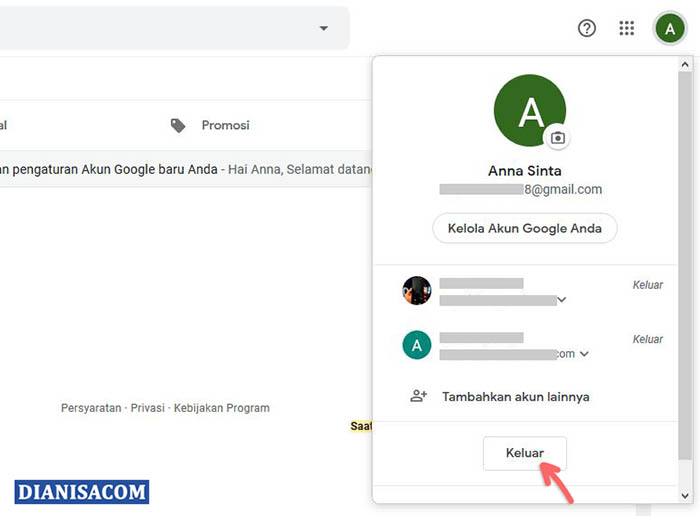Open the Google apps grid icon

click(626, 29)
